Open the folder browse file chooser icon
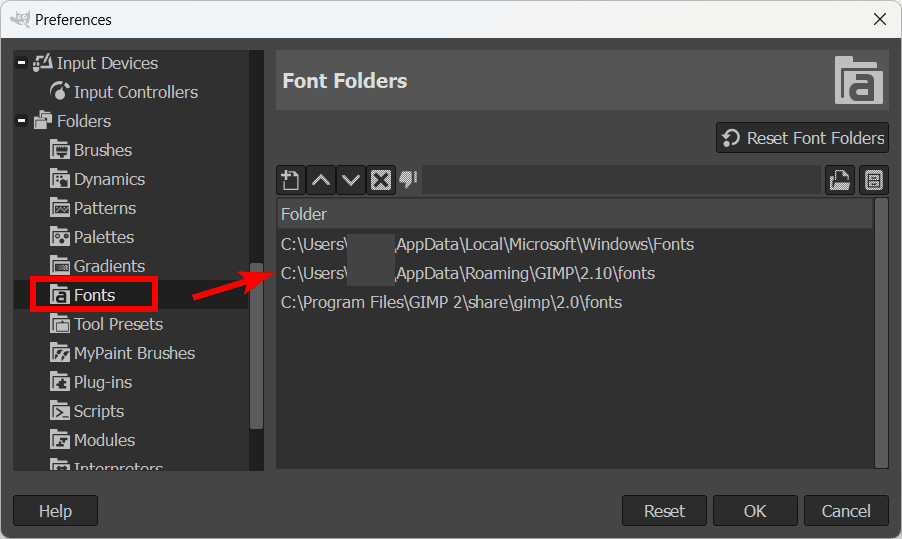The width and height of the screenshot is (902, 539). (839, 180)
